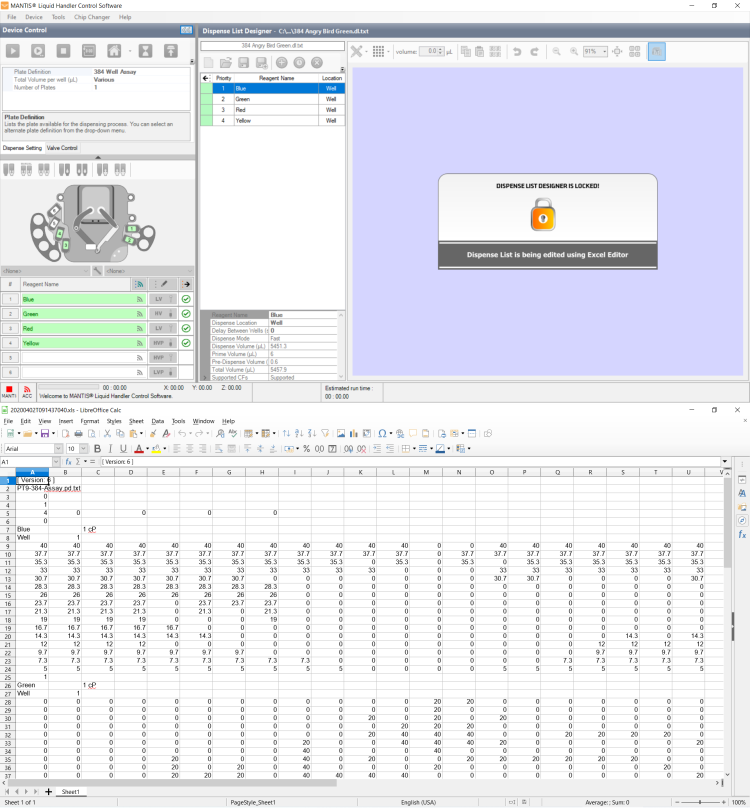This screenshot has height=808, width=750.
Task: Switch to the Valve Control tab
Action: [x=62, y=148]
